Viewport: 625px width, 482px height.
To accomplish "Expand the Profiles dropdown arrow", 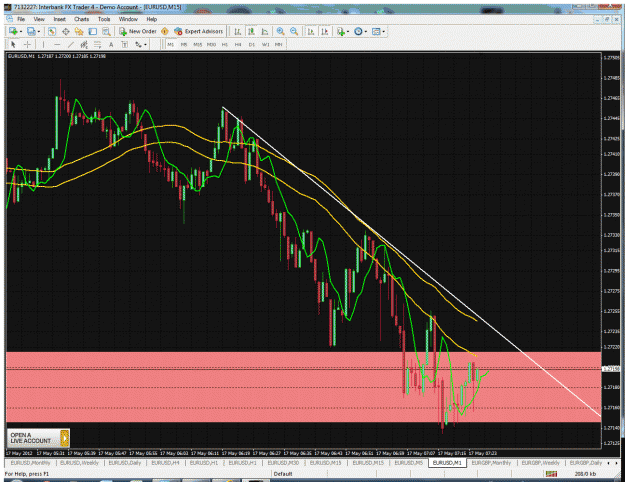I will [x=39, y=31].
